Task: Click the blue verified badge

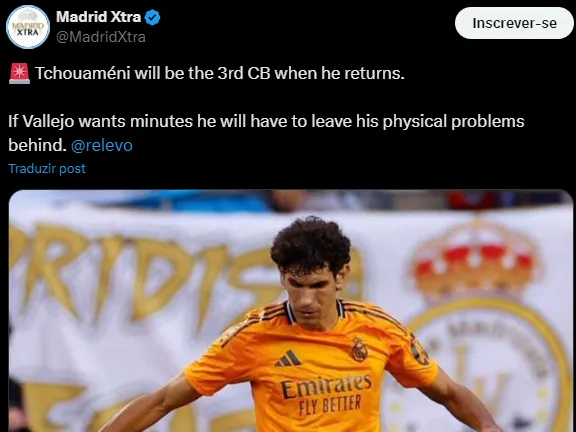Action: coord(152,17)
